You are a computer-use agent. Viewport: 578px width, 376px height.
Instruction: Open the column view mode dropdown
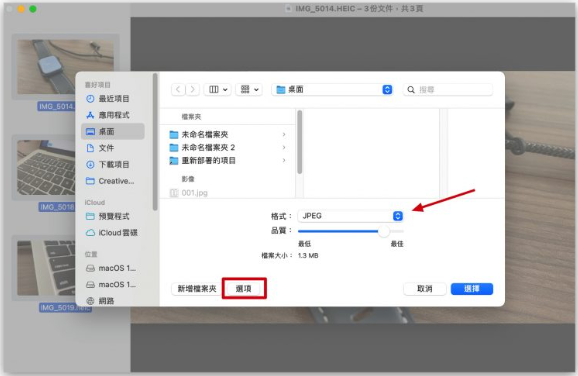coord(217,90)
